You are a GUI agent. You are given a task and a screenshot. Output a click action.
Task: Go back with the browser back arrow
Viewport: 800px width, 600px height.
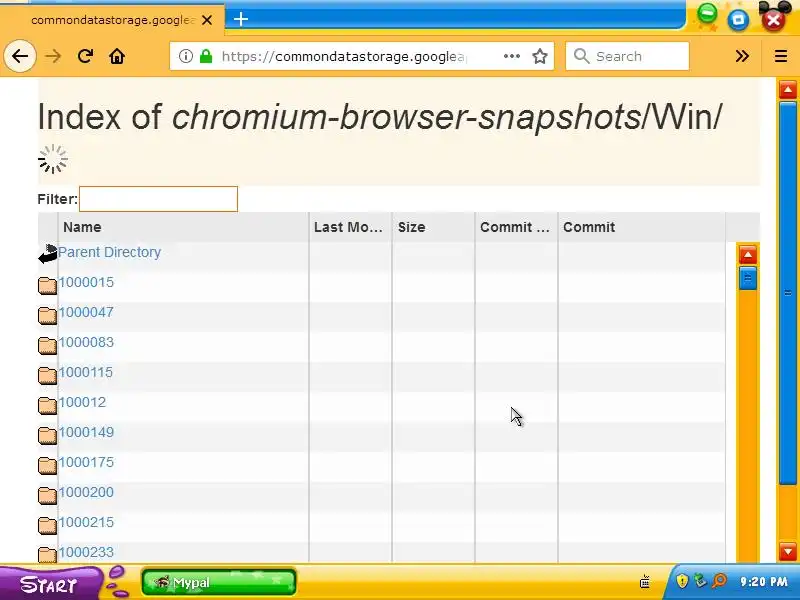click(x=20, y=56)
